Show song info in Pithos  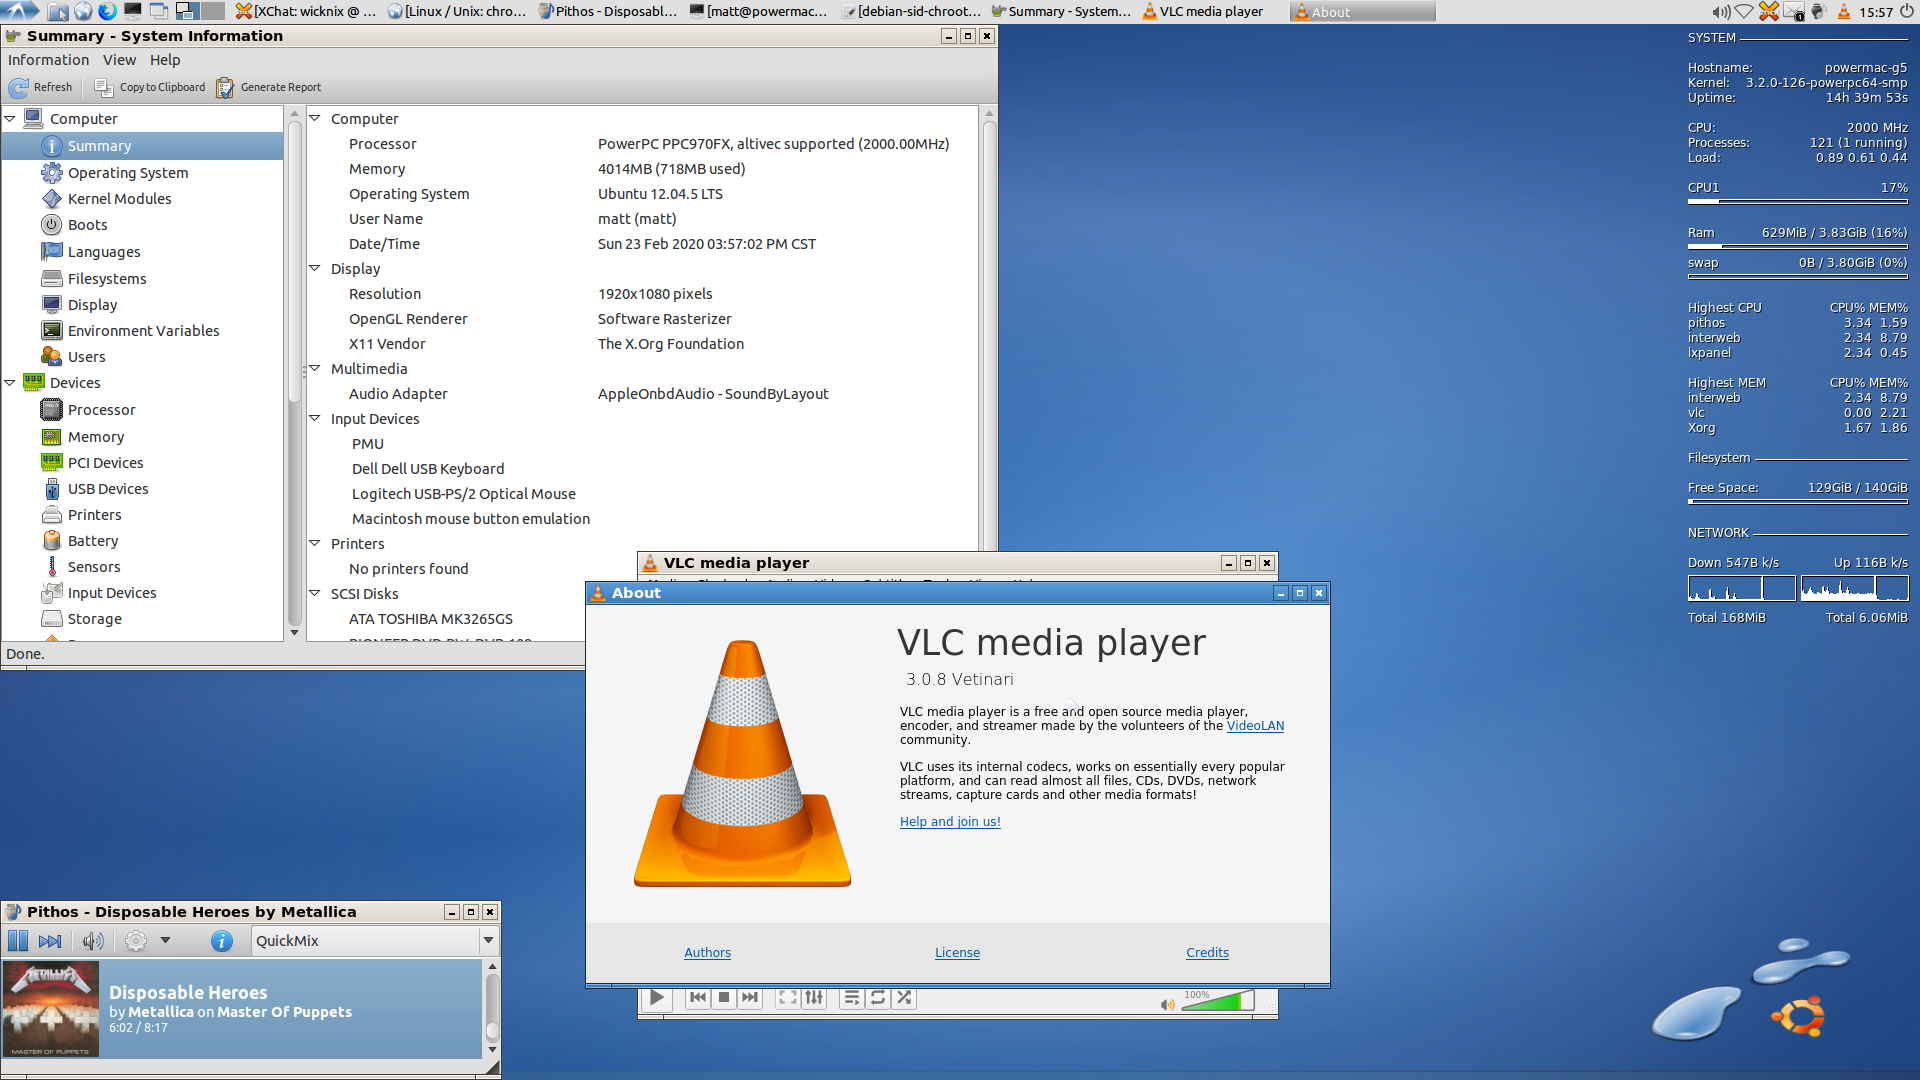point(222,940)
